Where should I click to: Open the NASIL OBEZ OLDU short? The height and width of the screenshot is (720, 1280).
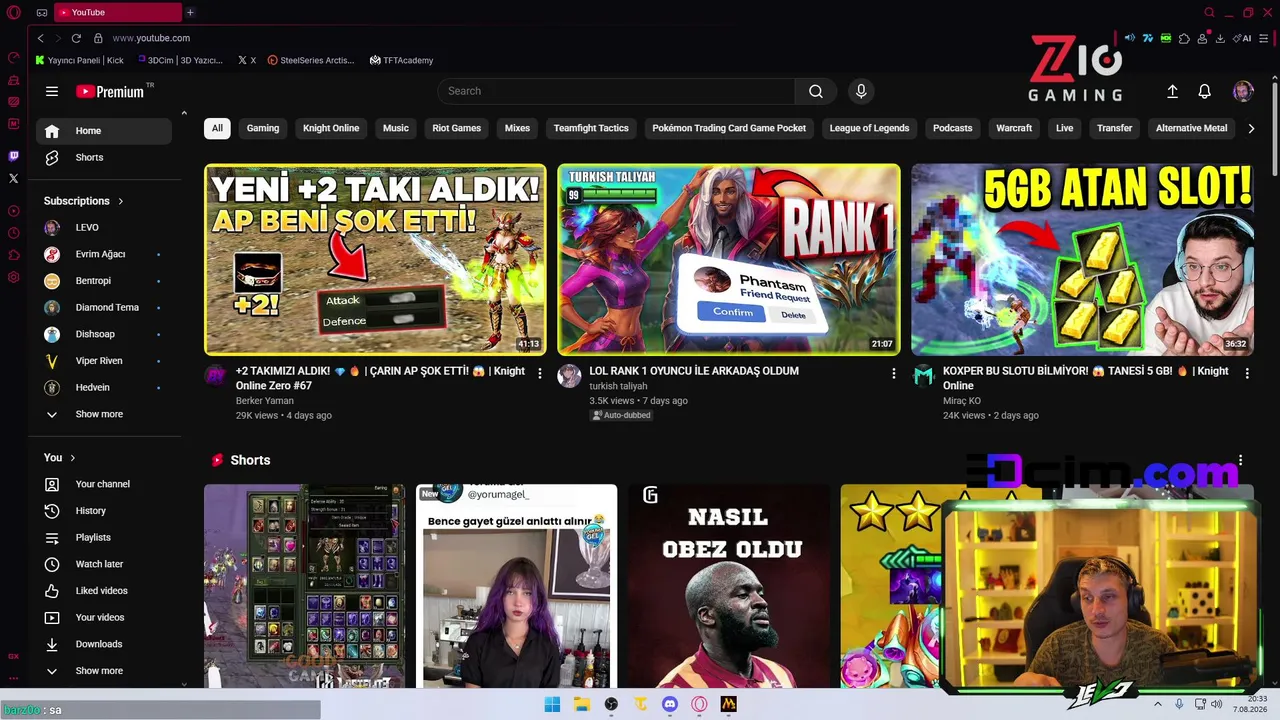click(x=729, y=586)
